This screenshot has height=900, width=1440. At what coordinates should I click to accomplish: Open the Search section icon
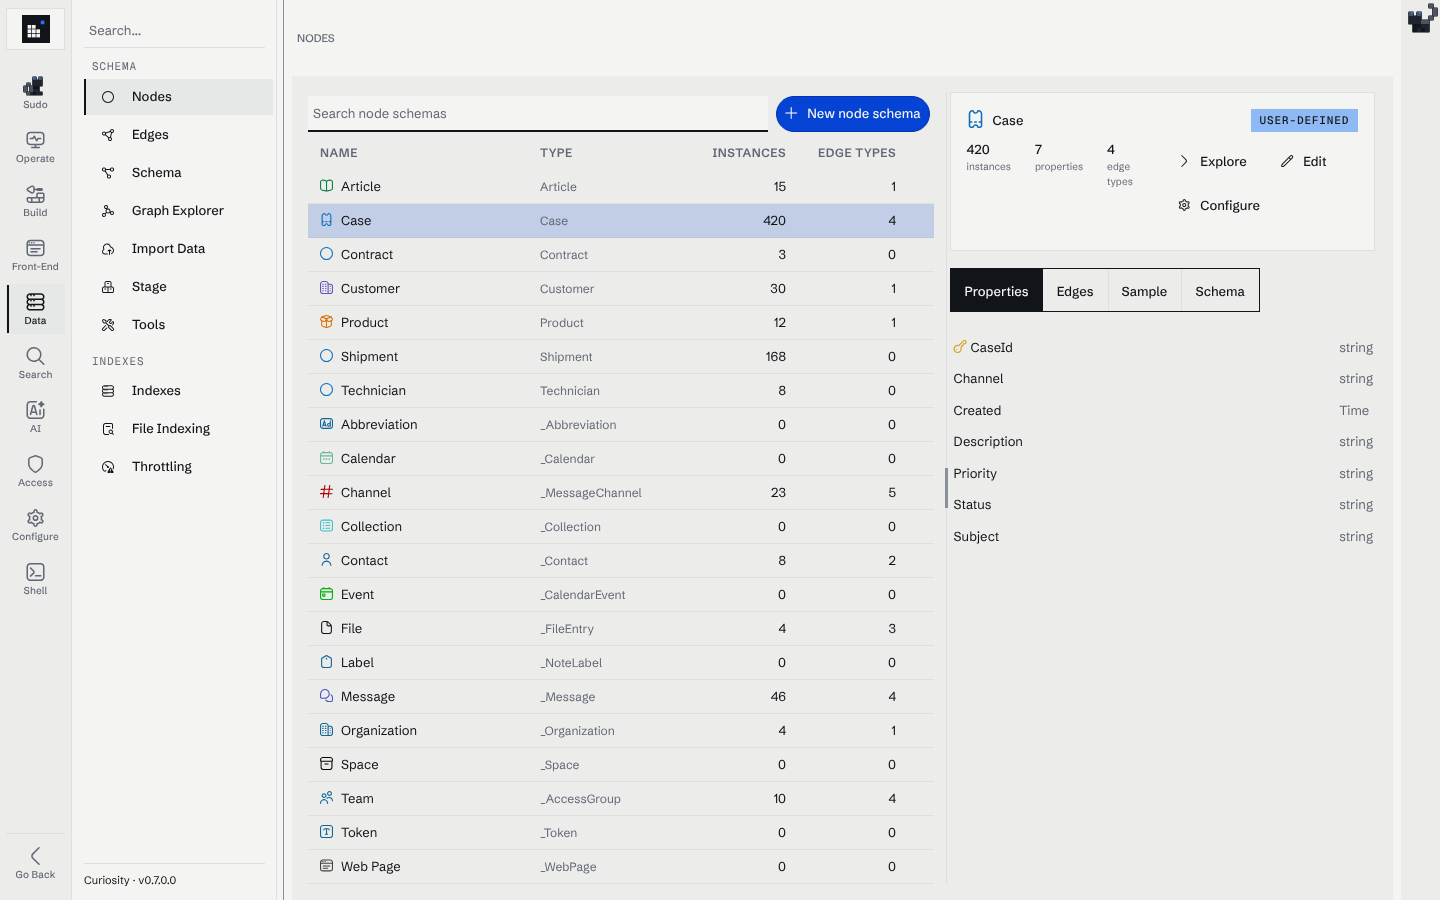(x=35, y=356)
